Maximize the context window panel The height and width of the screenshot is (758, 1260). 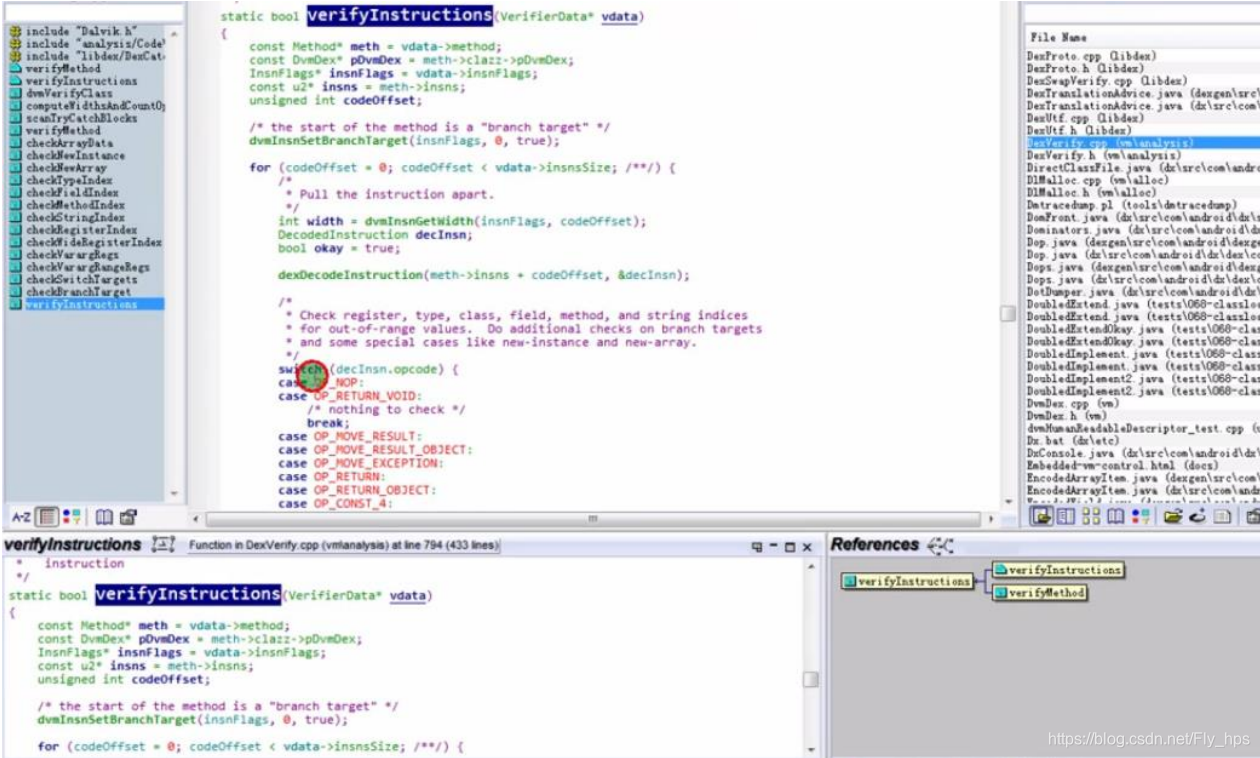[790, 547]
